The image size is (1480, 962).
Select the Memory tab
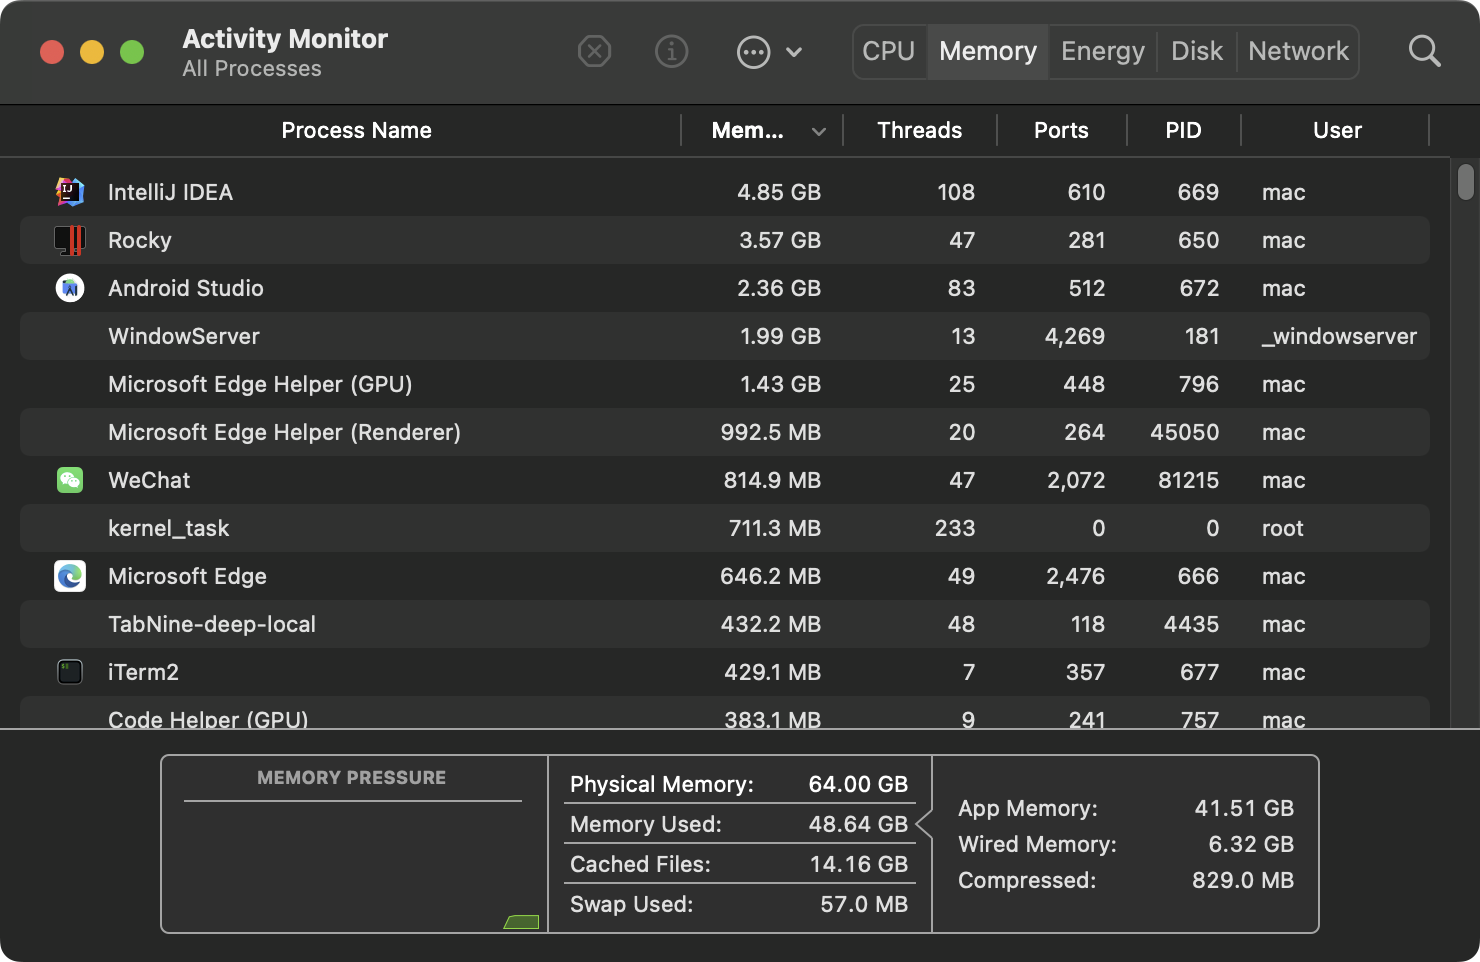pos(988,51)
